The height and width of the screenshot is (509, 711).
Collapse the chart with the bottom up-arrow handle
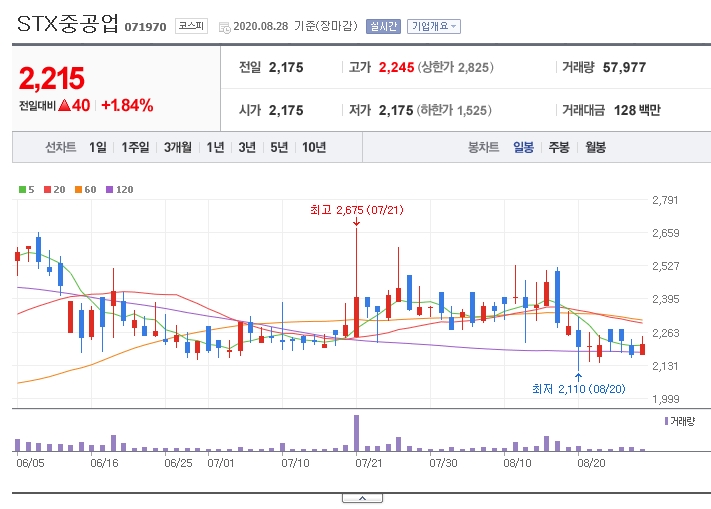tap(362, 498)
